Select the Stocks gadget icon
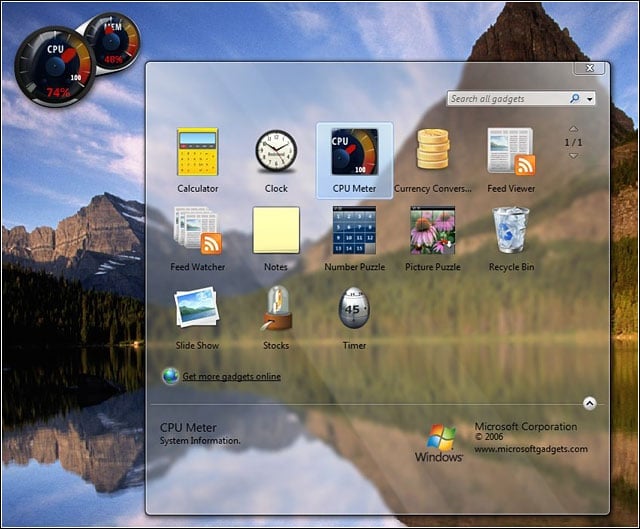The width and height of the screenshot is (640, 529). pos(277,308)
